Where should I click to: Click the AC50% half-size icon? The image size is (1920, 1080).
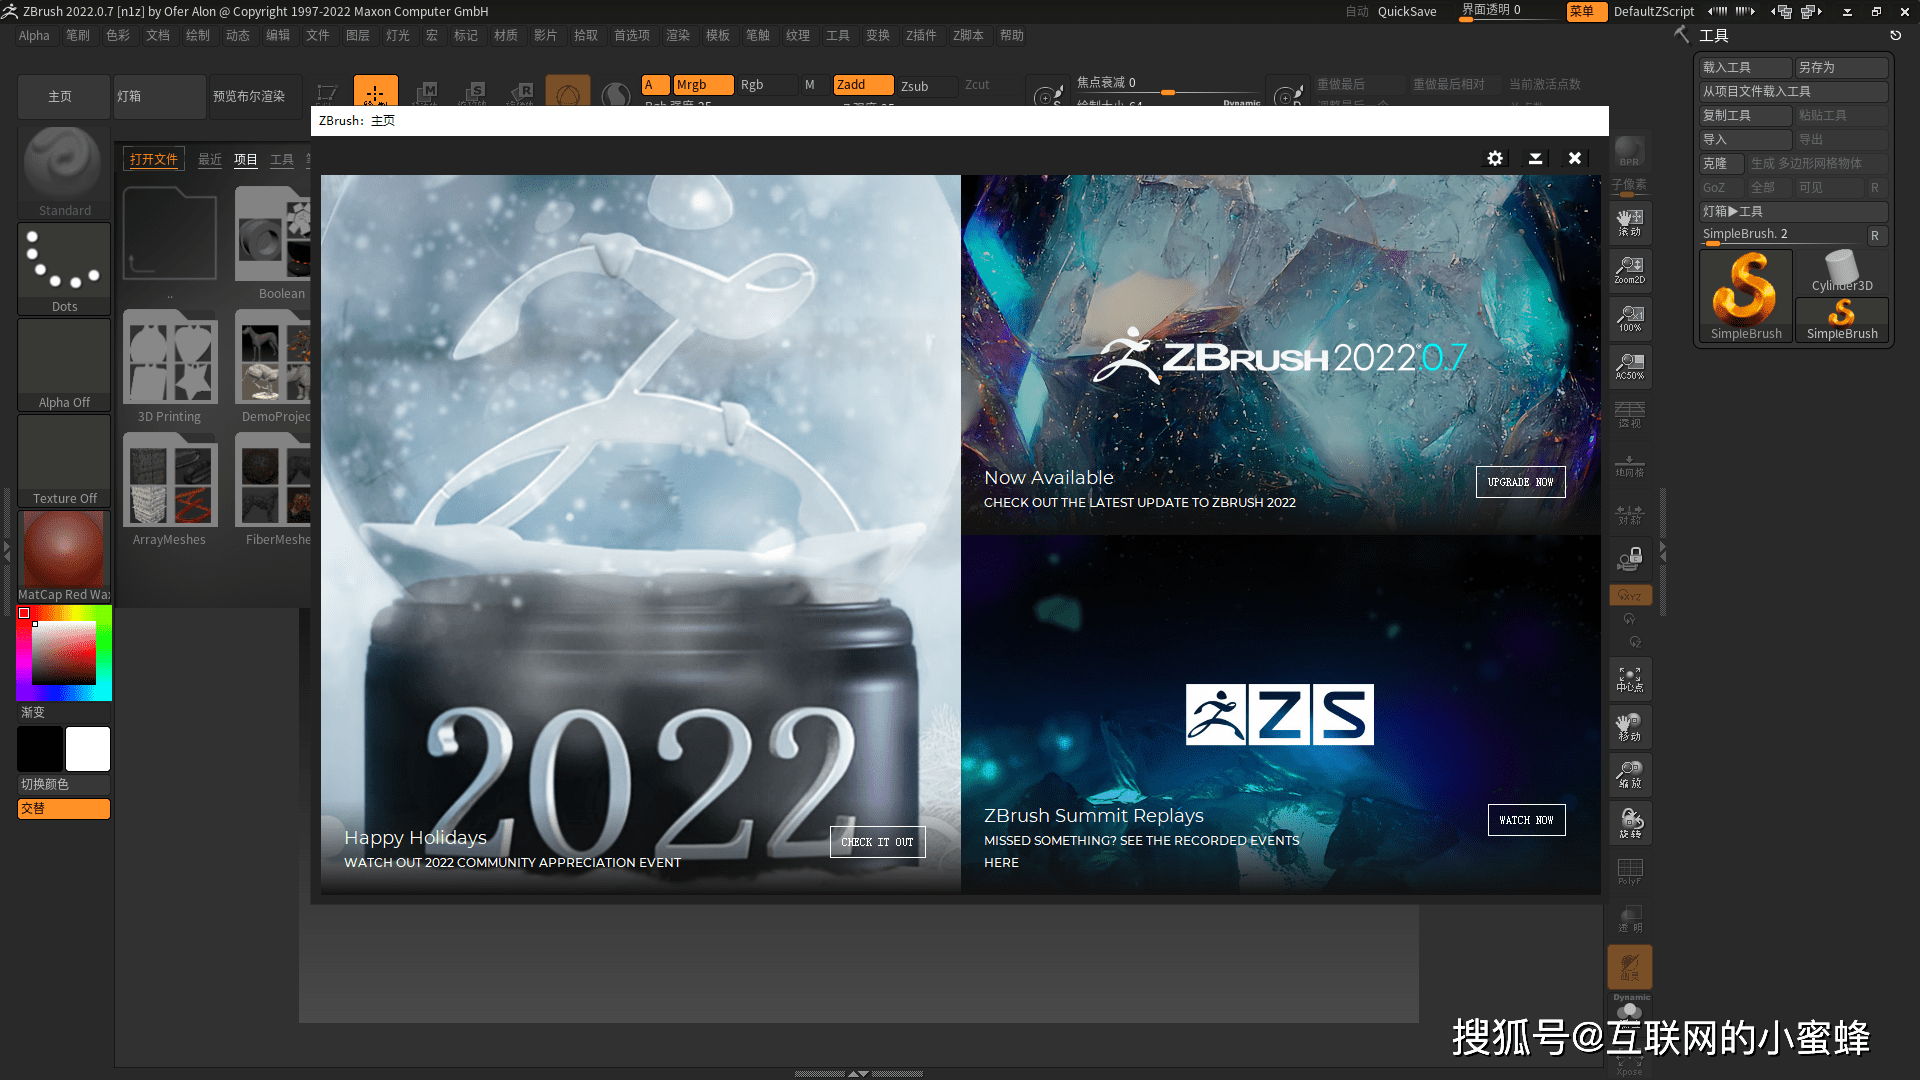coord(1630,366)
